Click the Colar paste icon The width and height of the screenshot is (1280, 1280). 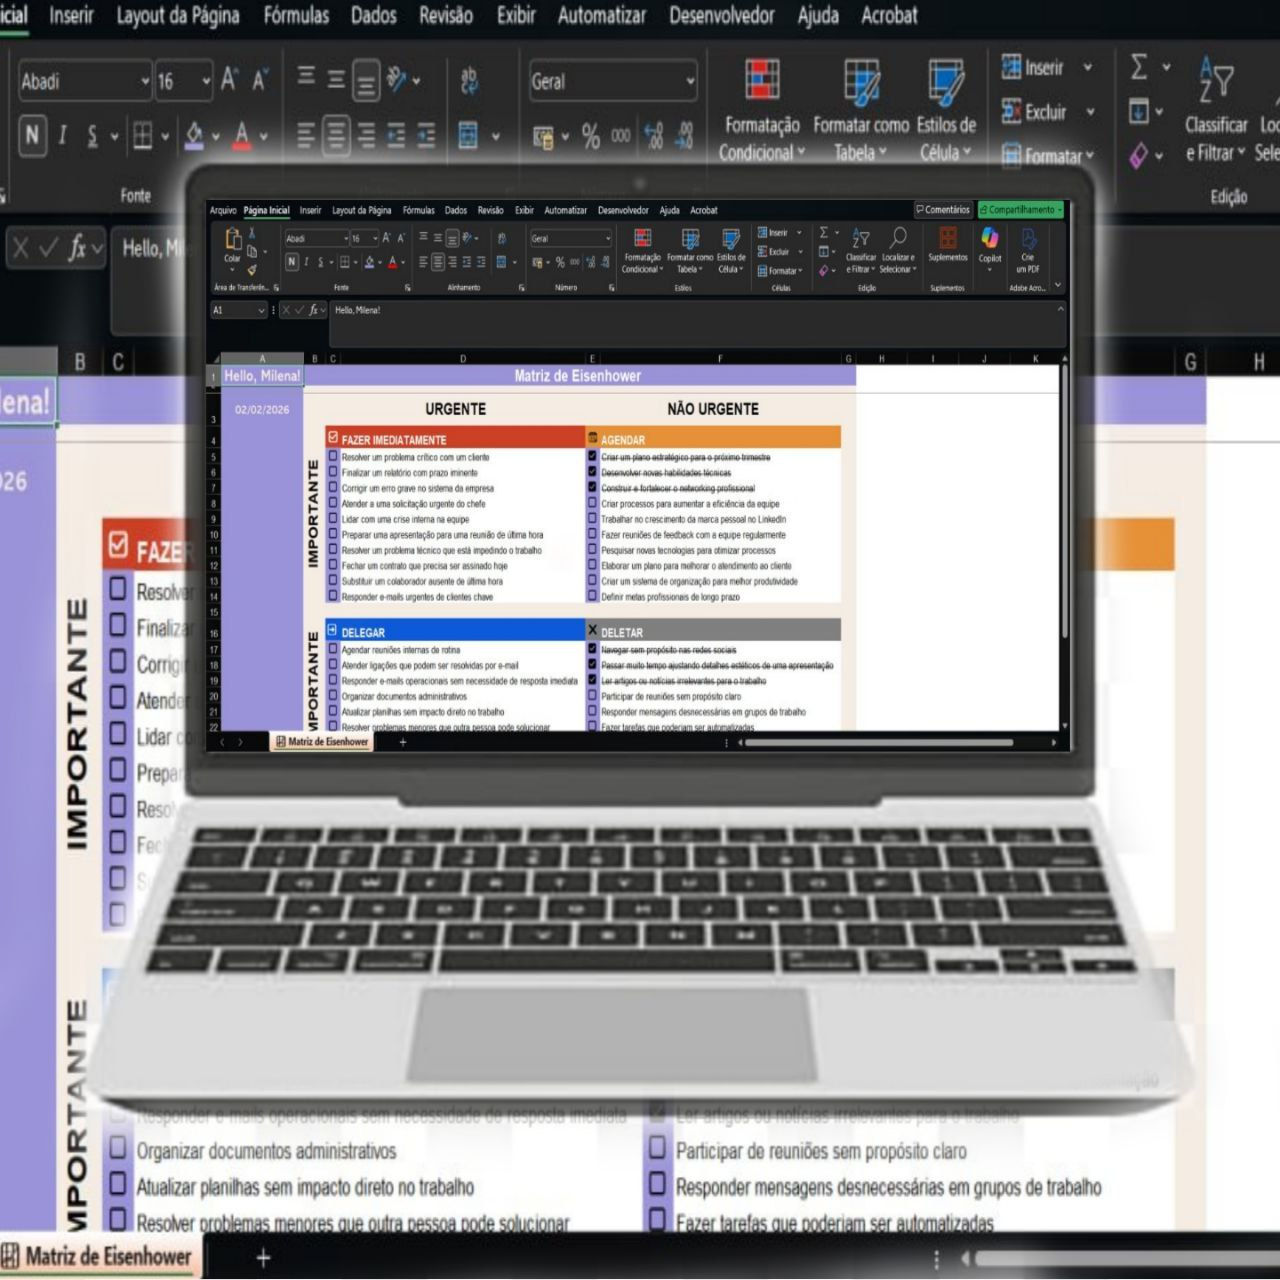click(x=233, y=240)
